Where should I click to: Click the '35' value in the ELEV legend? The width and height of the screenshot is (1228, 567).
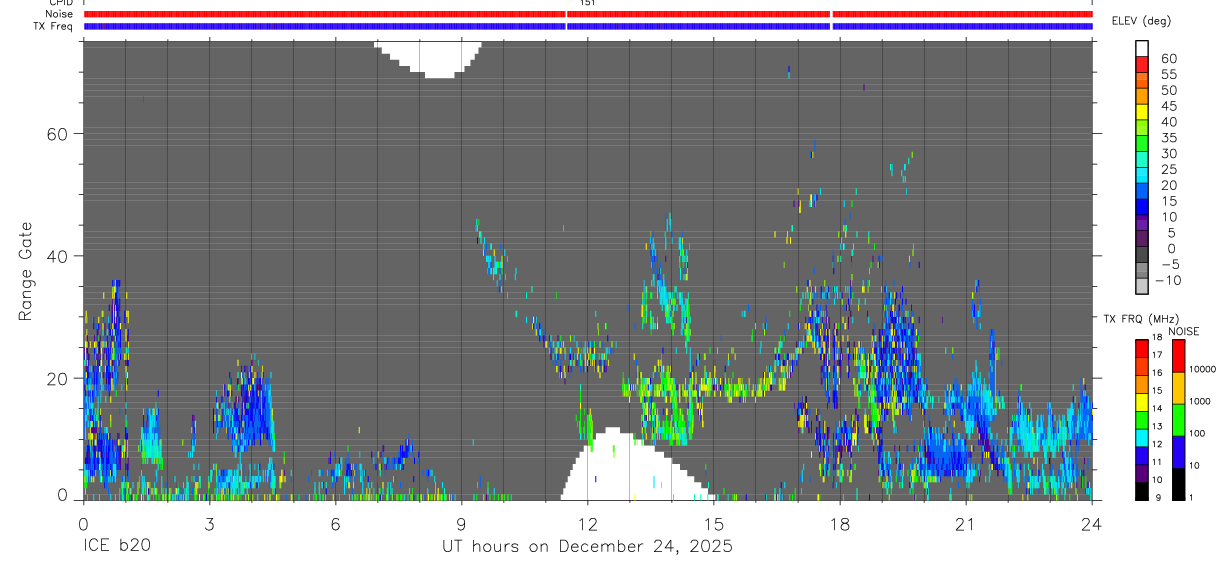click(1169, 138)
